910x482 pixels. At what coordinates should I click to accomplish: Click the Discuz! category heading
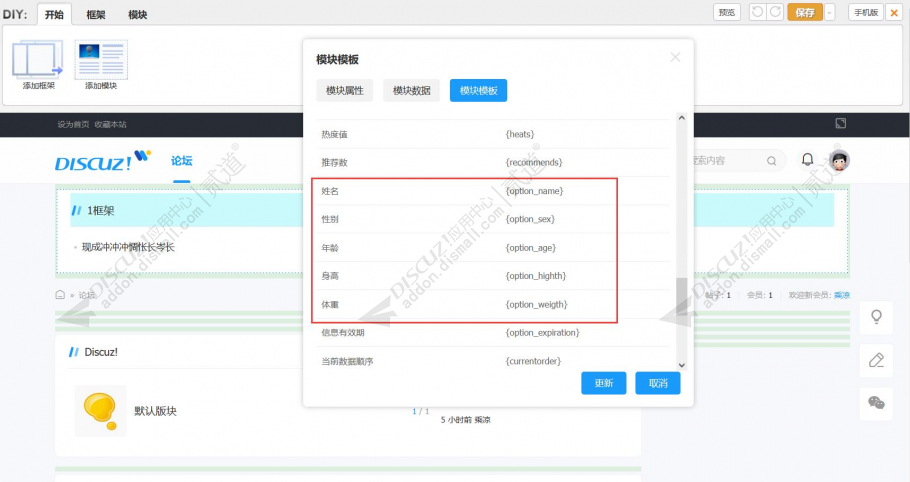point(101,352)
